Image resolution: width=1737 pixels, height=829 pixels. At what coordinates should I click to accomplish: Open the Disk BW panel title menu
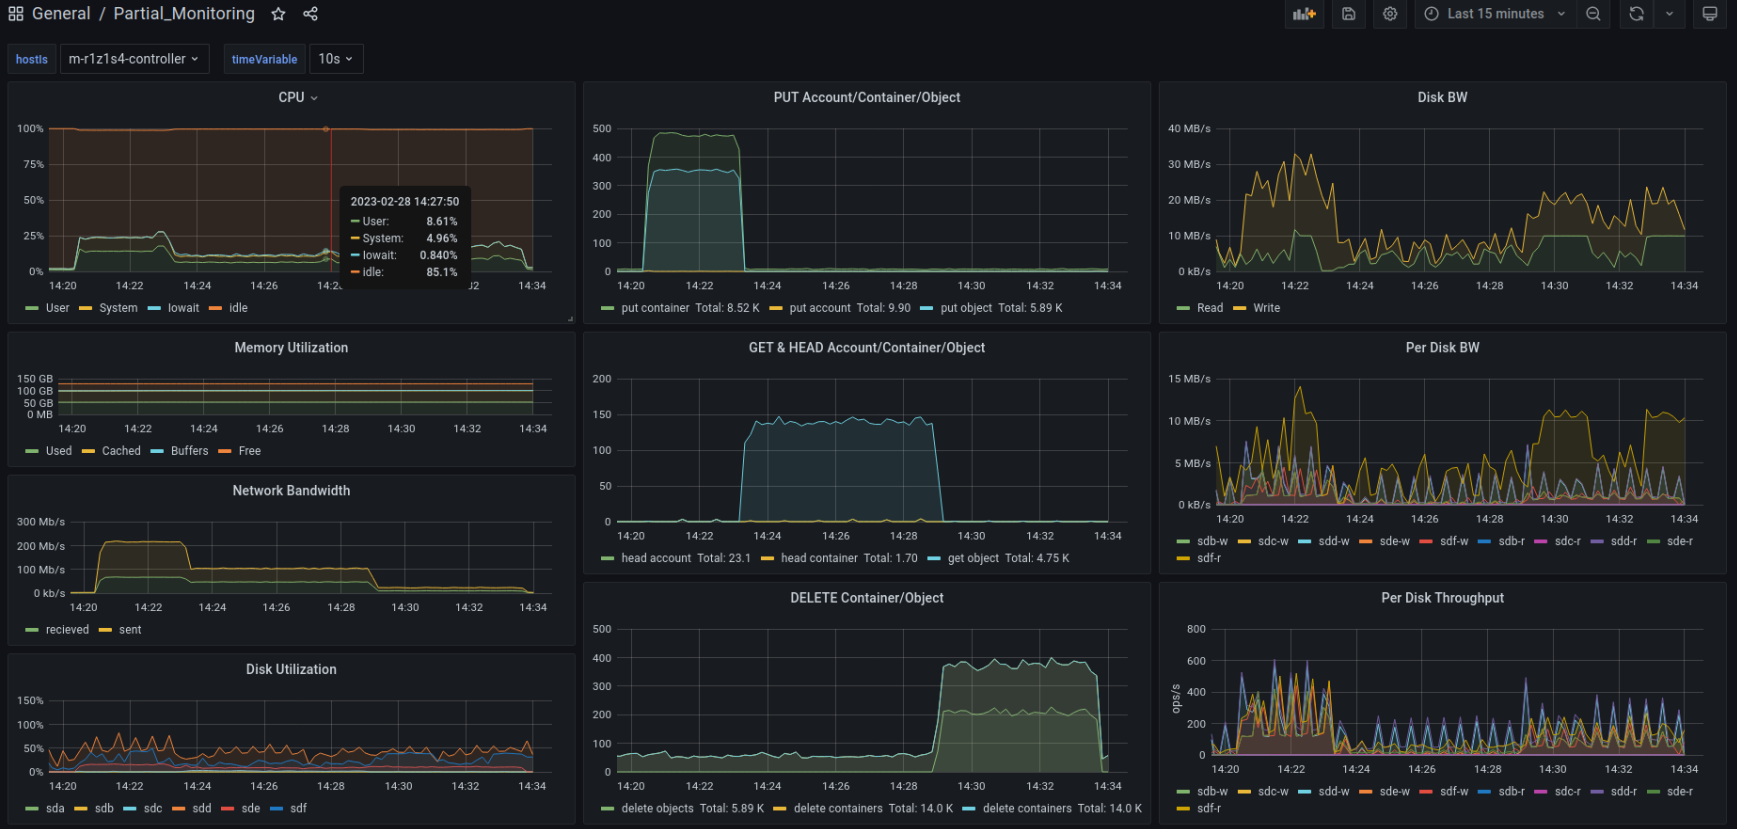(1442, 97)
